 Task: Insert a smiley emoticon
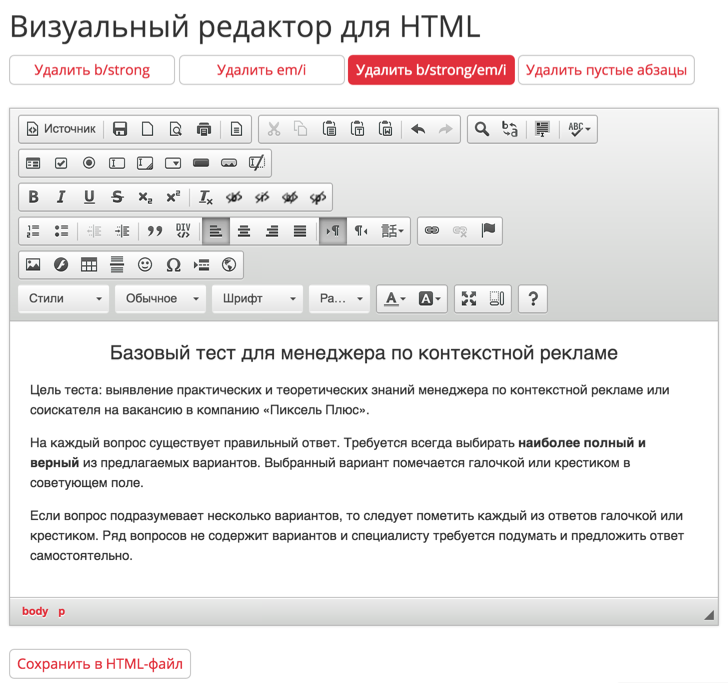tap(145, 265)
